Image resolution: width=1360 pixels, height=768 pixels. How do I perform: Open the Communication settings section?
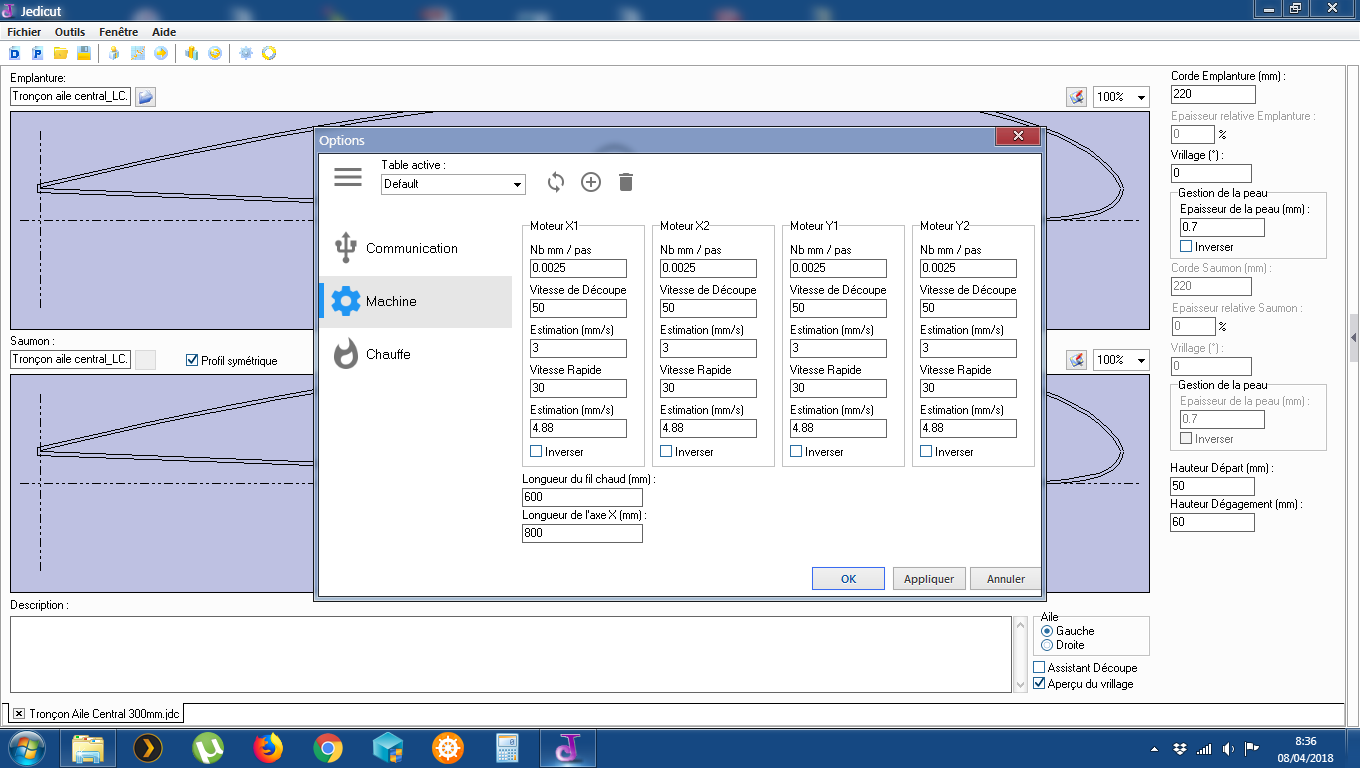pos(411,248)
